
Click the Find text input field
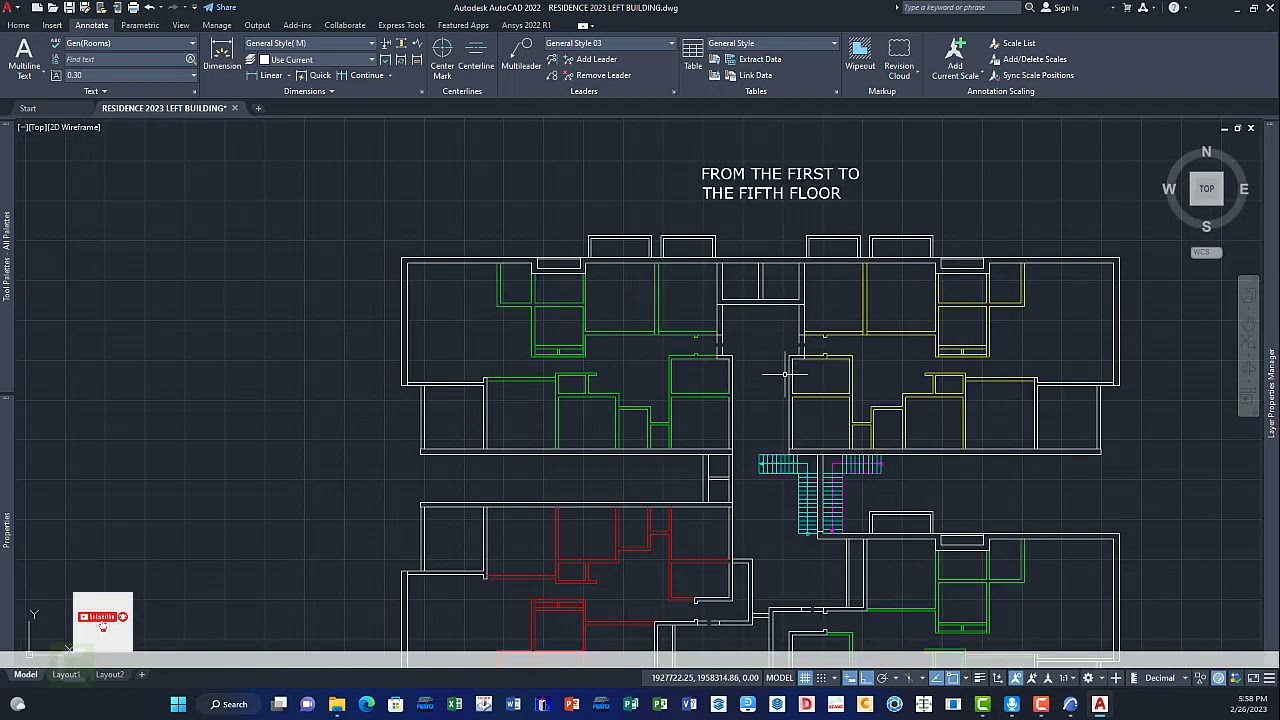point(124,59)
